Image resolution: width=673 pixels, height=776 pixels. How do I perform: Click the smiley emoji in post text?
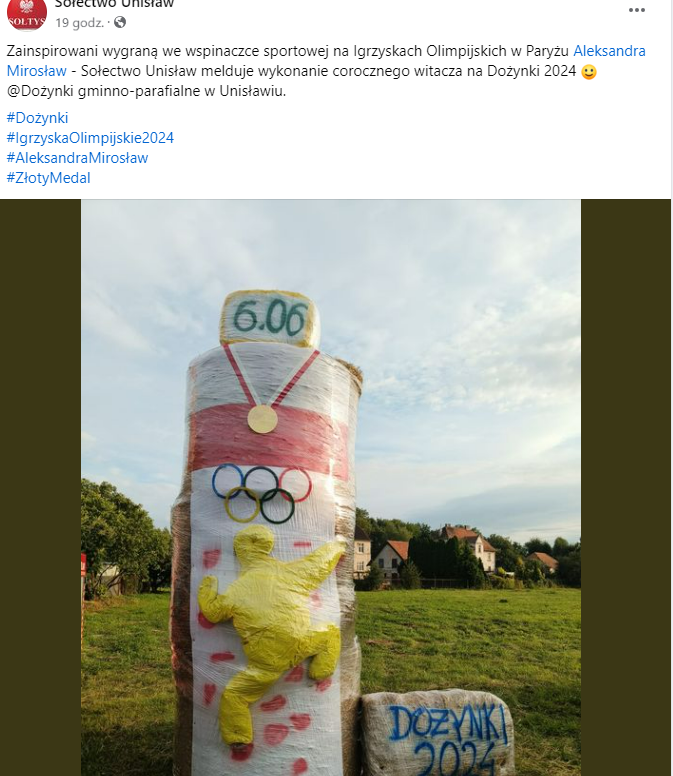tap(589, 72)
